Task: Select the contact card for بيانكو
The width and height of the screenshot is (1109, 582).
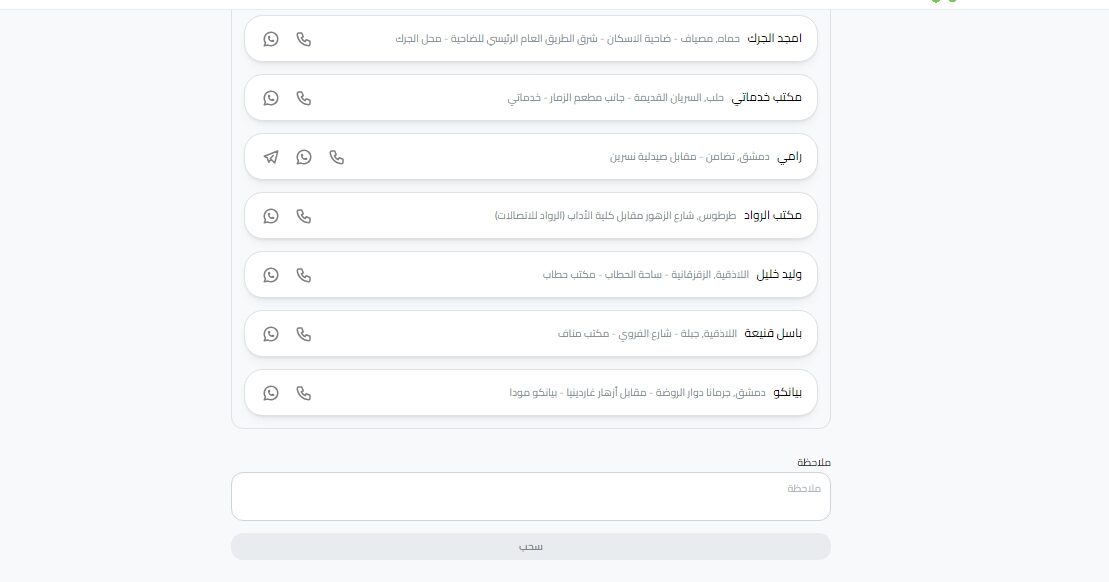Action: [600, 392]
